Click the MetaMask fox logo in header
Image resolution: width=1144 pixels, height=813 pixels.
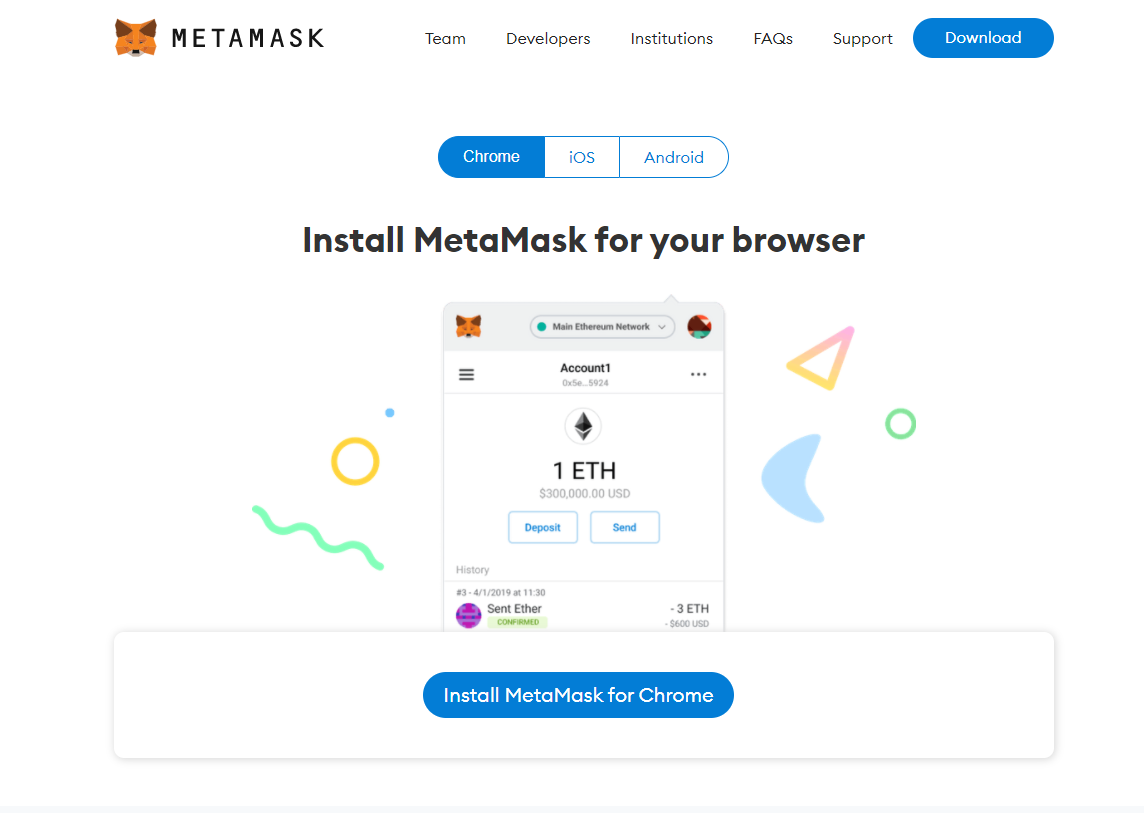click(x=136, y=38)
